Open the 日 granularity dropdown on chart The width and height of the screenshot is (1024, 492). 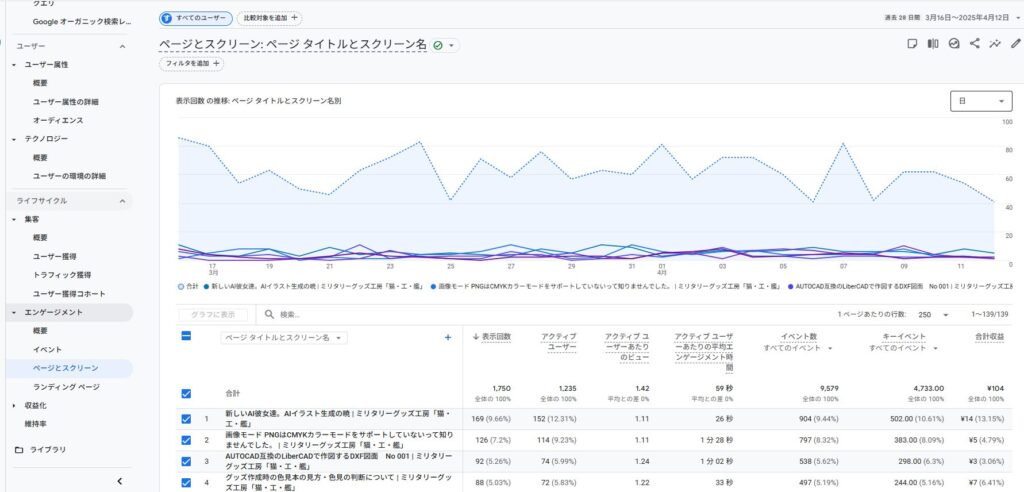pos(981,101)
